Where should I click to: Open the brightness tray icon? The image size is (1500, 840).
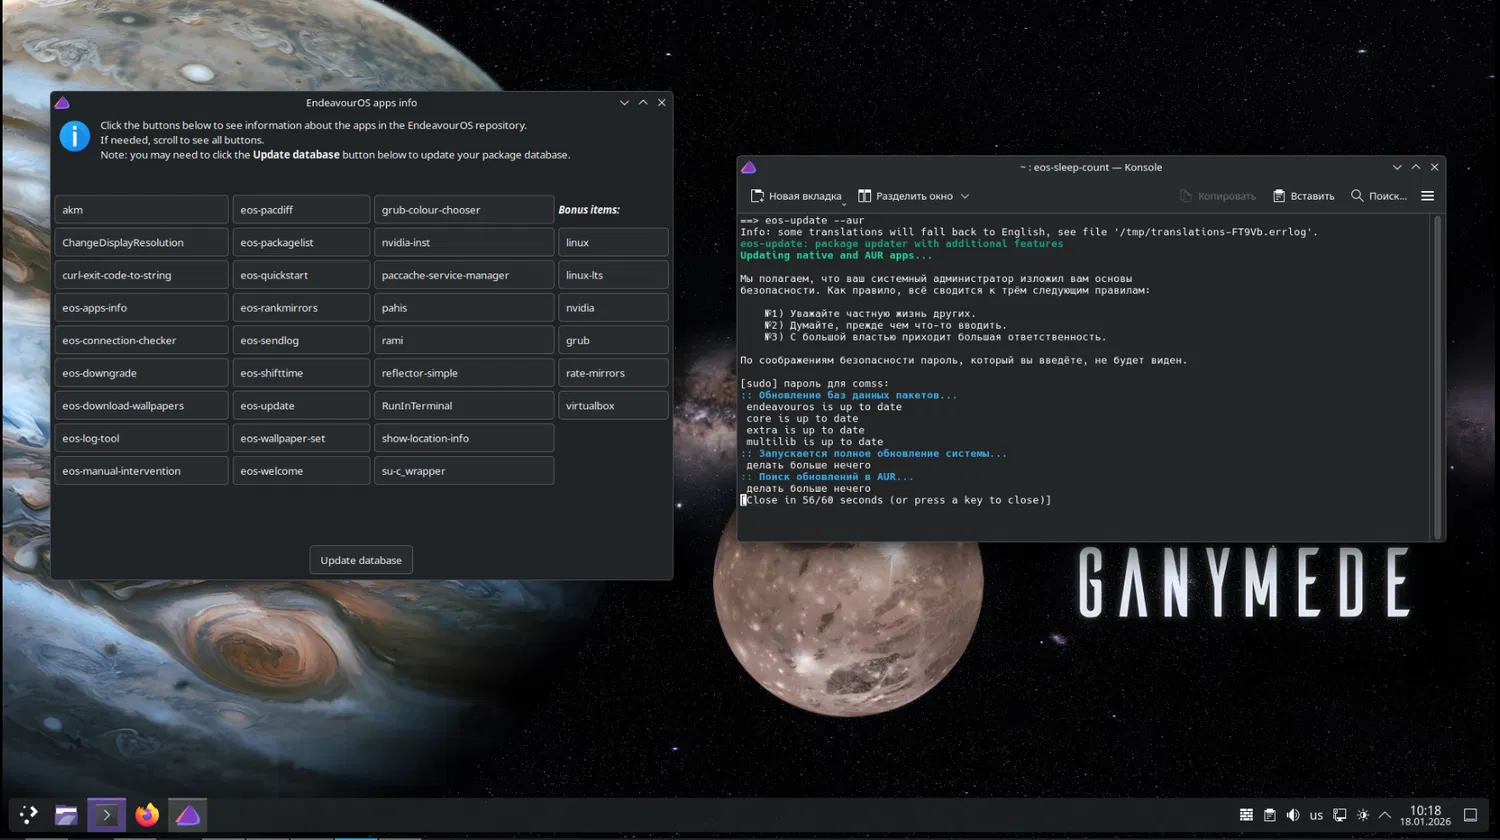coord(1363,815)
